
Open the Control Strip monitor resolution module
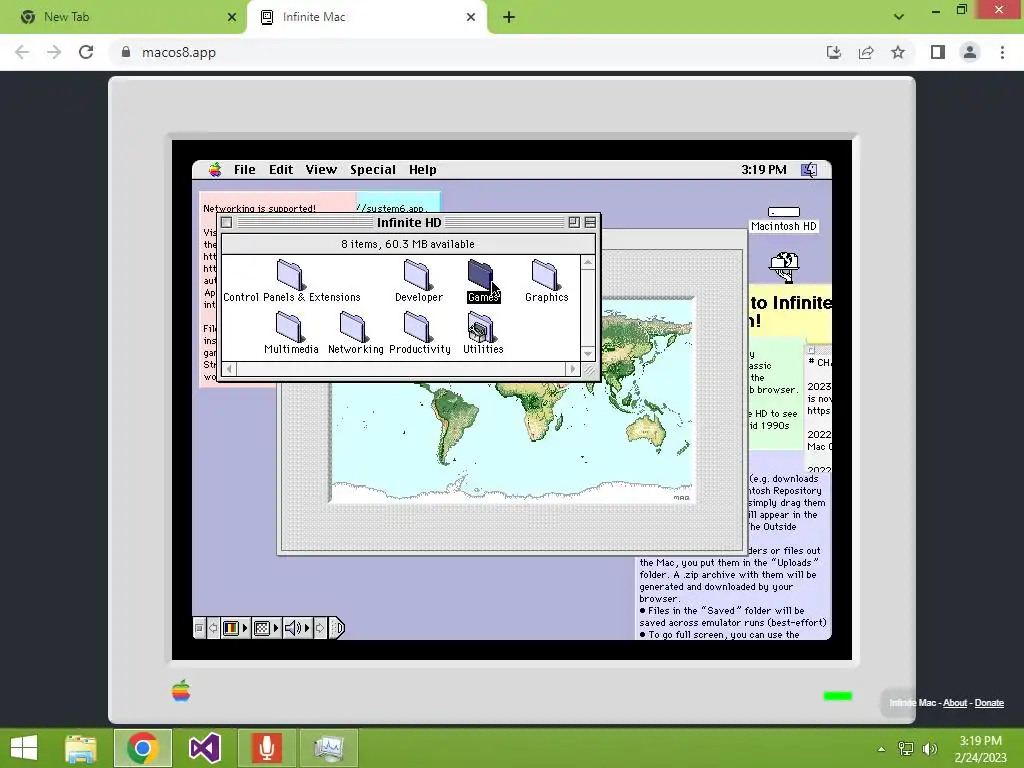pyautogui.click(x=266, y=628)
